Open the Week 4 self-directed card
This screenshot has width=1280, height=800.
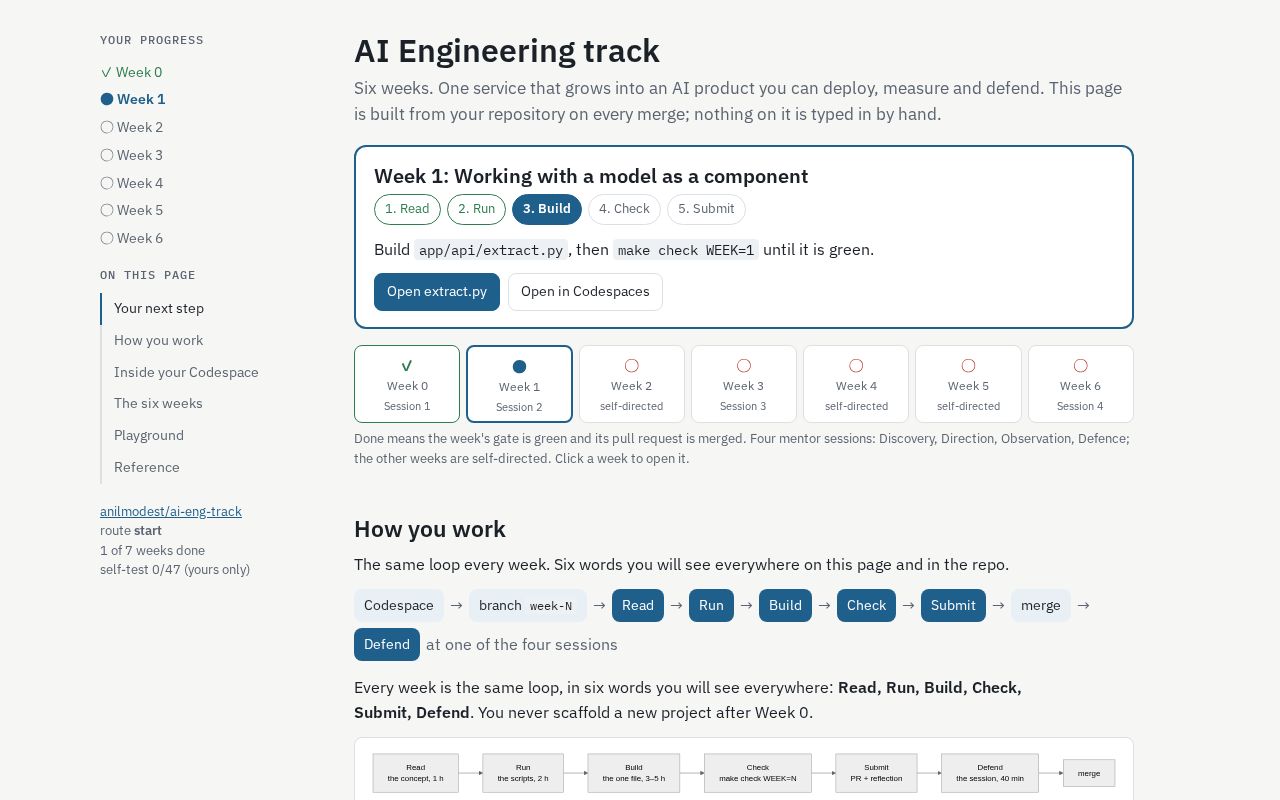tap(856, 384)
